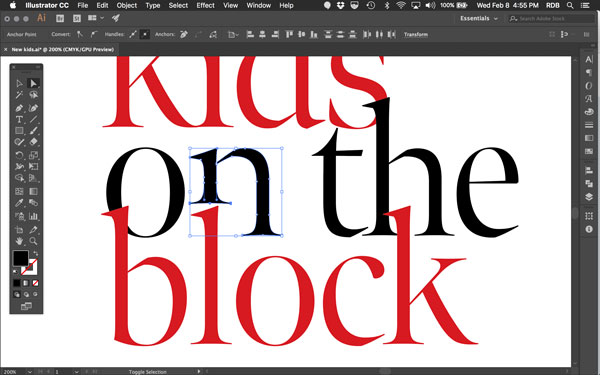Open the Layers panel

(x=589, y=197)
